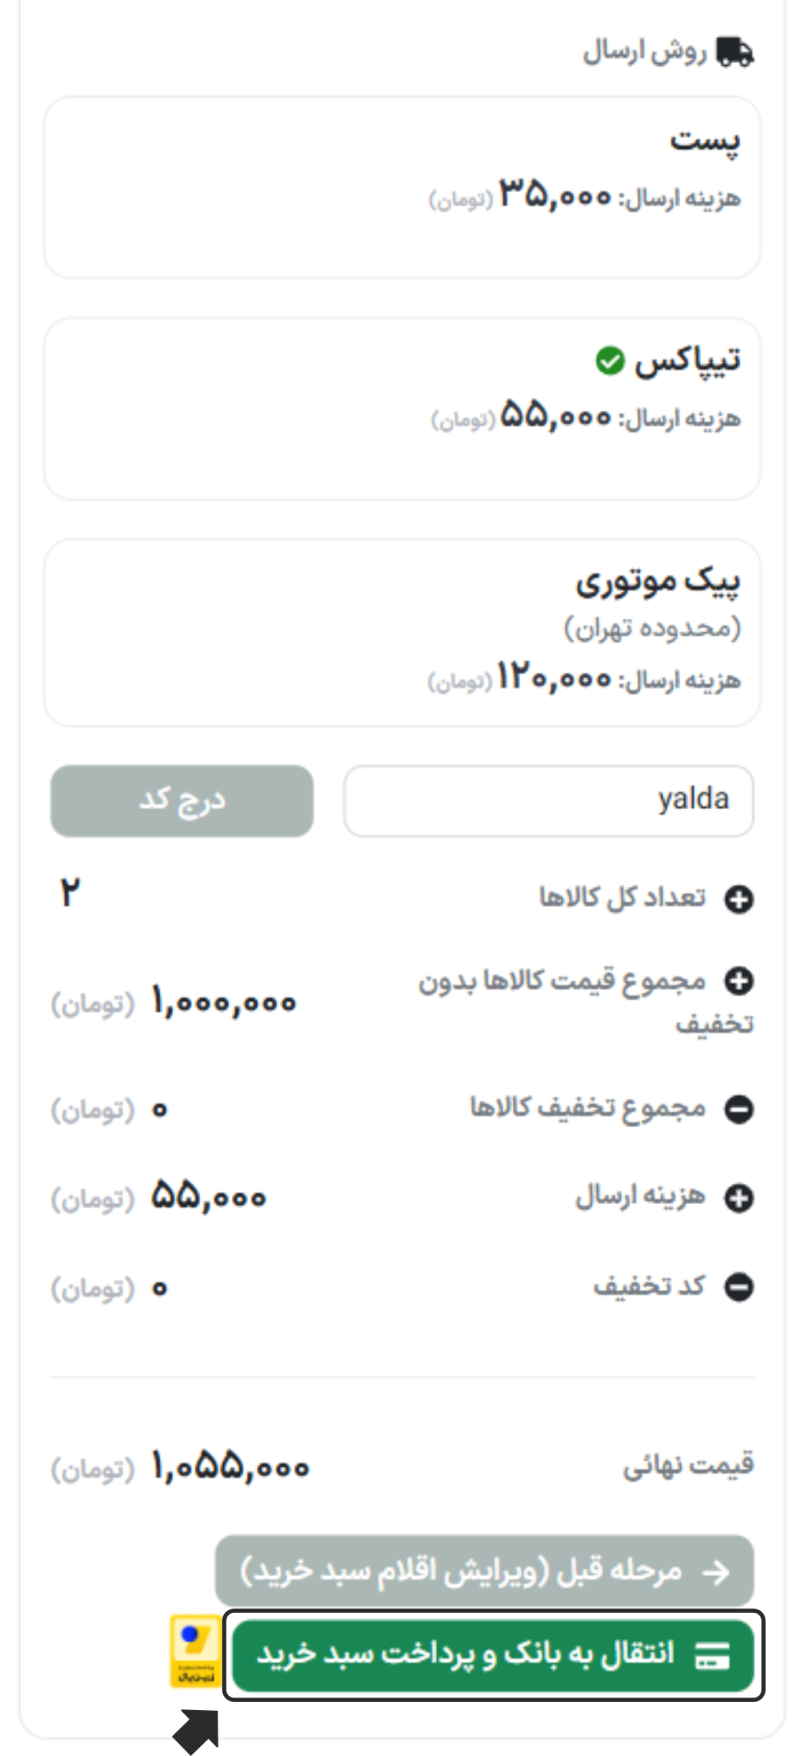Select the Tipax shipping option for 55,000
Screen dimensions: 800x1756
point(402,409)
